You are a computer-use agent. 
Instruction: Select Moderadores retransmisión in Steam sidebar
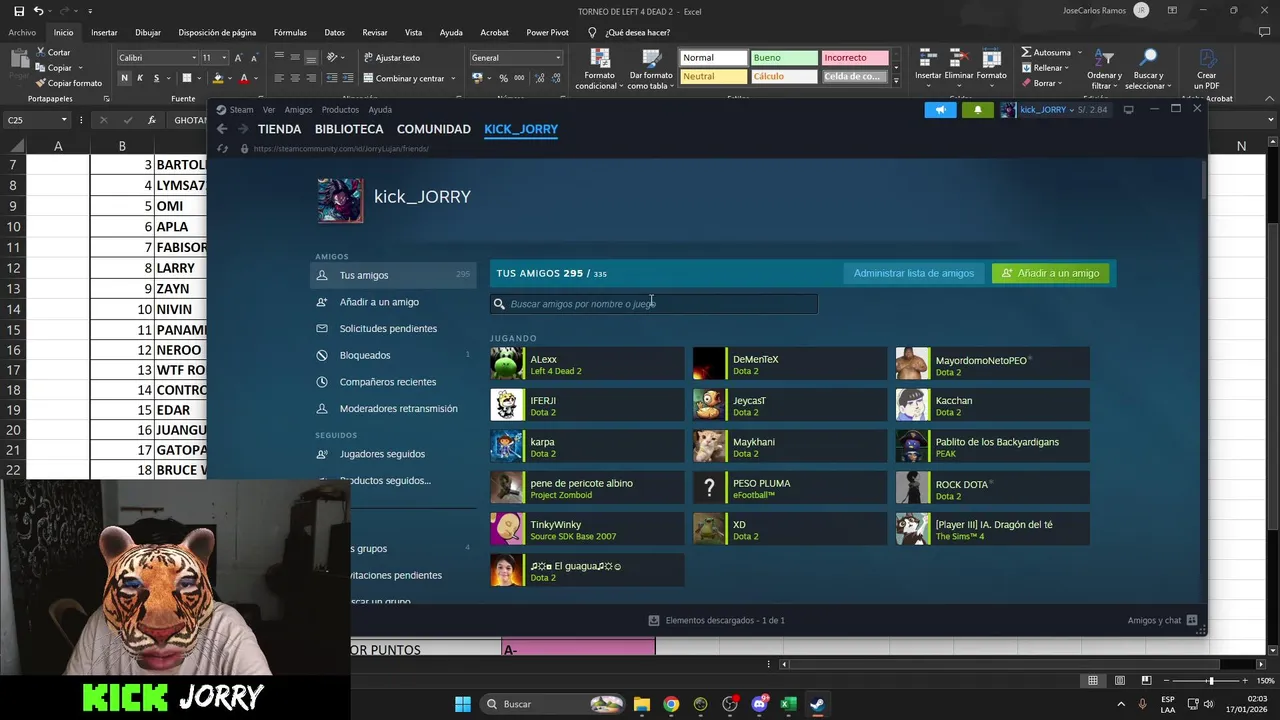click(x=398, y=408)
